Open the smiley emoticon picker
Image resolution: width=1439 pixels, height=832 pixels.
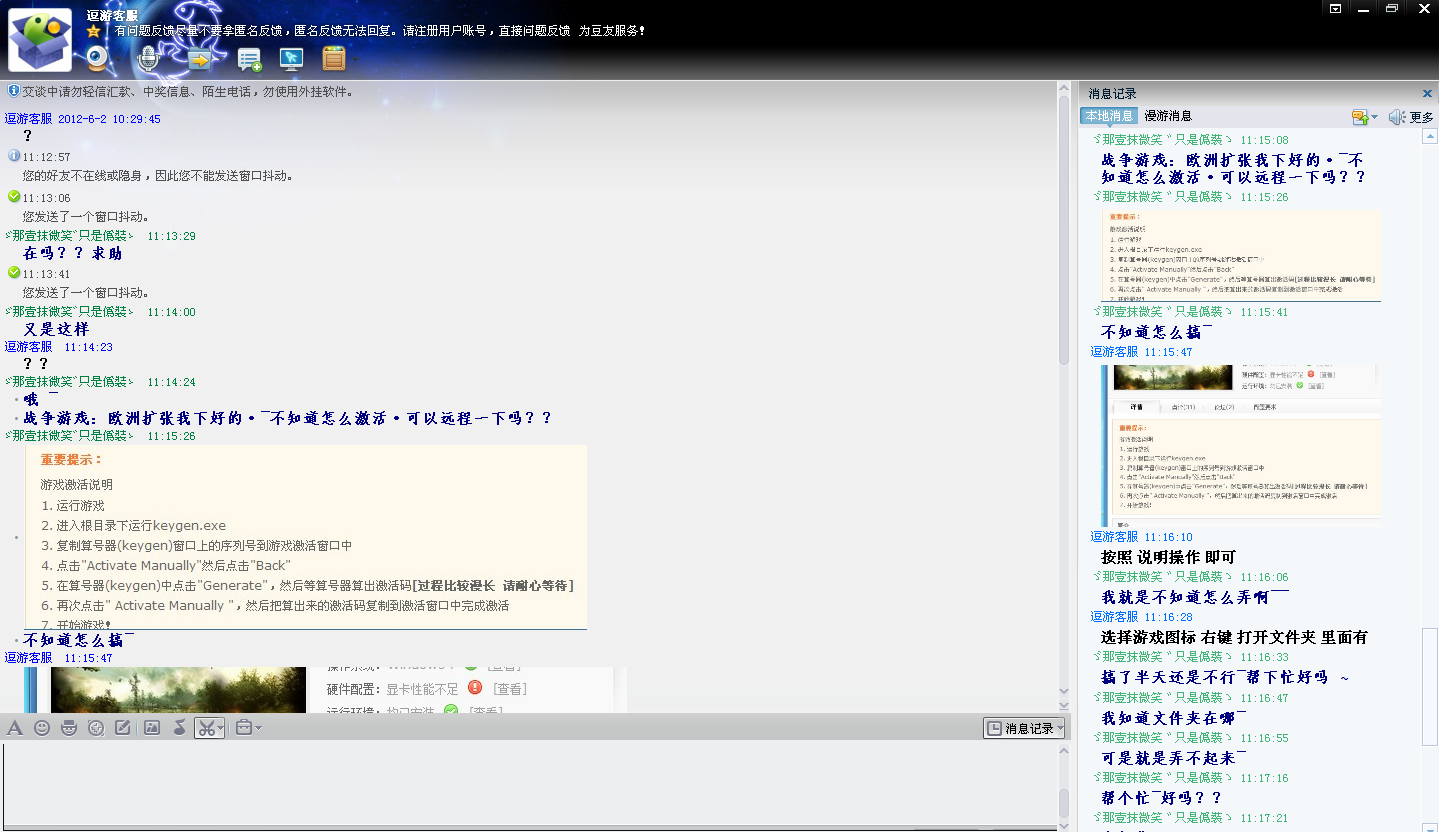click(x=42, y=728)
